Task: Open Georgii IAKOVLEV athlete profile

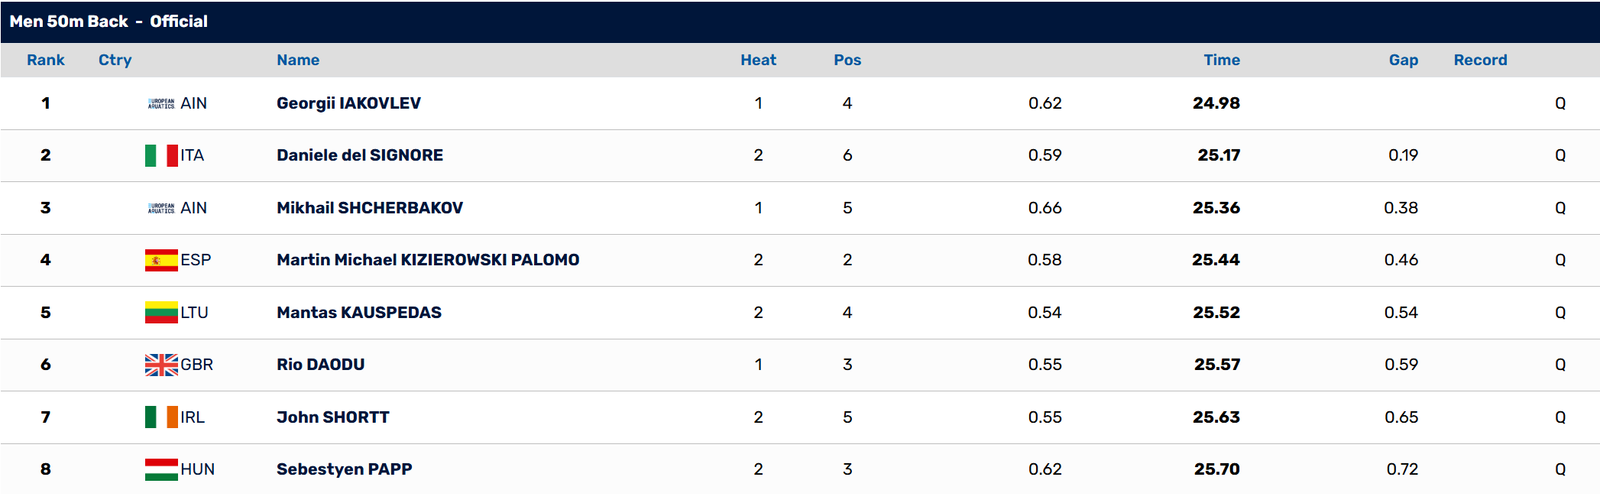Action: tap(349, 103)
